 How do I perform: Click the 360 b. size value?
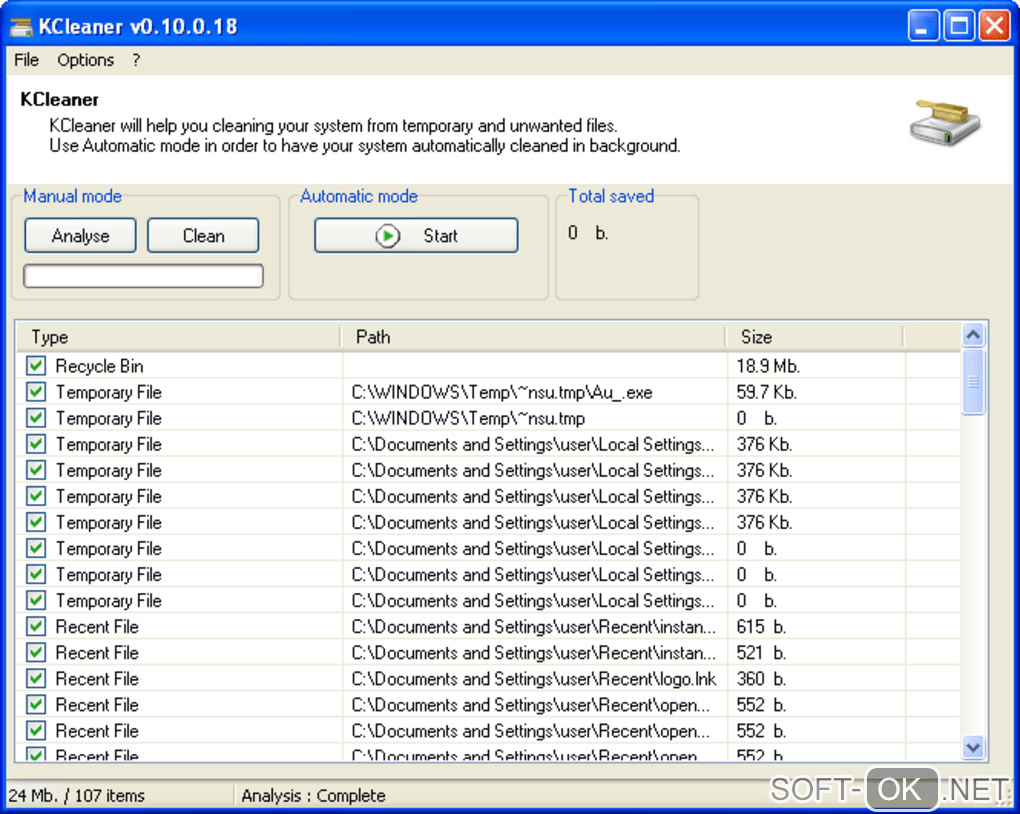pos(761,679)
